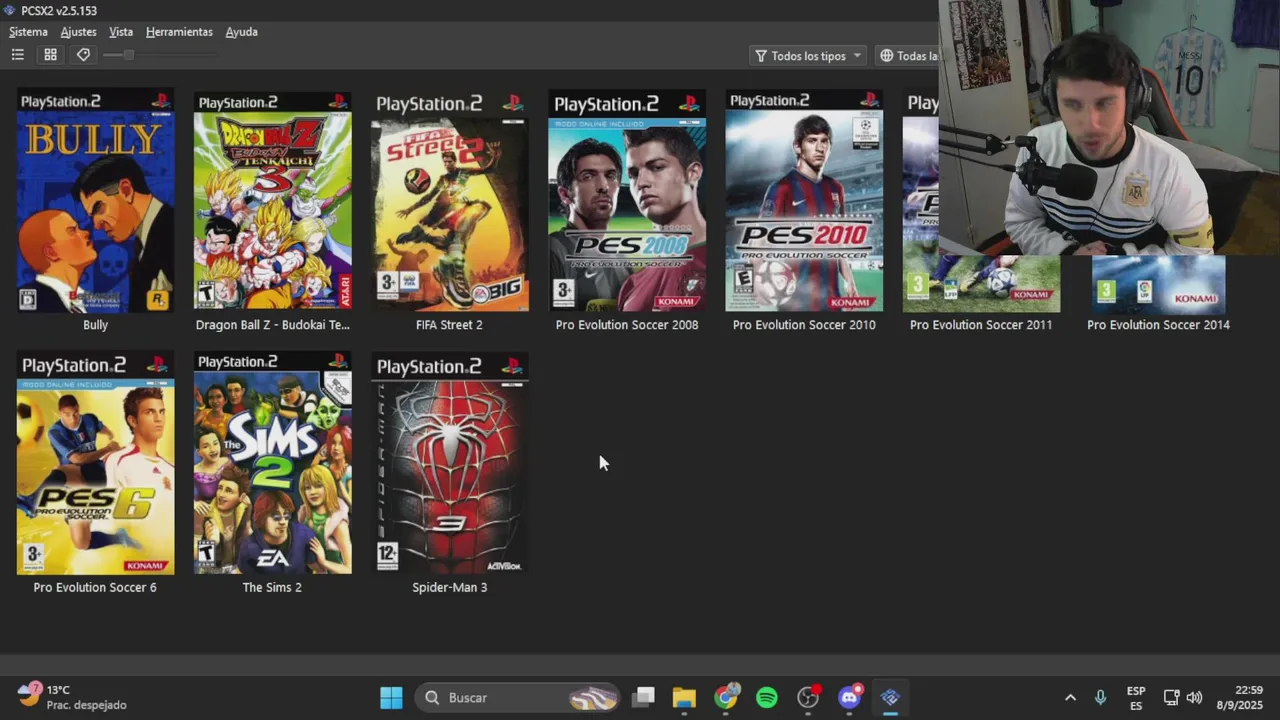Click the 'Bully' title label
The width and height of the screenshot is (1280, 720).
coord(95,325)
